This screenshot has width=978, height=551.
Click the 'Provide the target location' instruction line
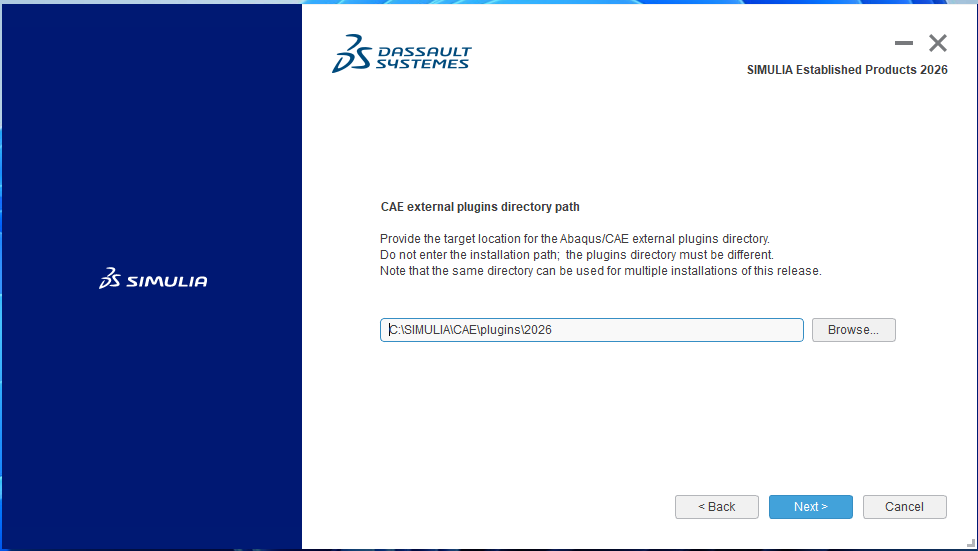pyautogui.click(x=574, y=239)
